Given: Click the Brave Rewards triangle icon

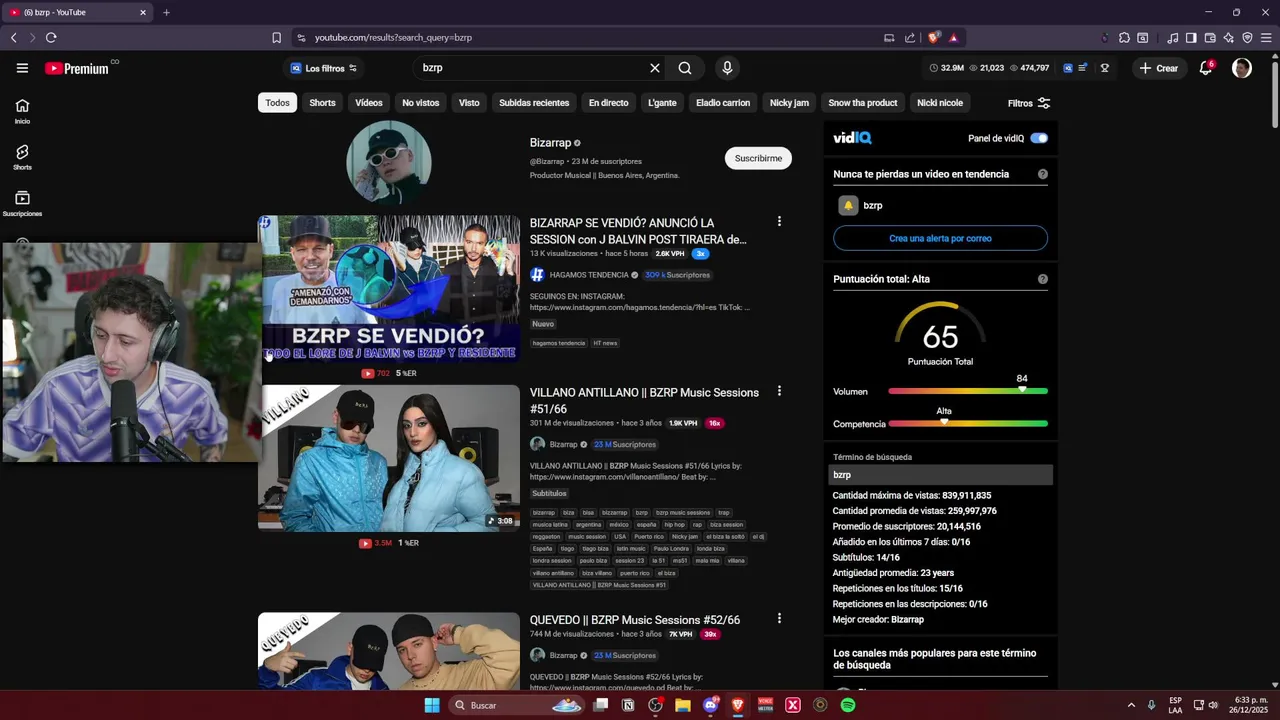Looking at the screenshot, I should [x=954, y=38].
